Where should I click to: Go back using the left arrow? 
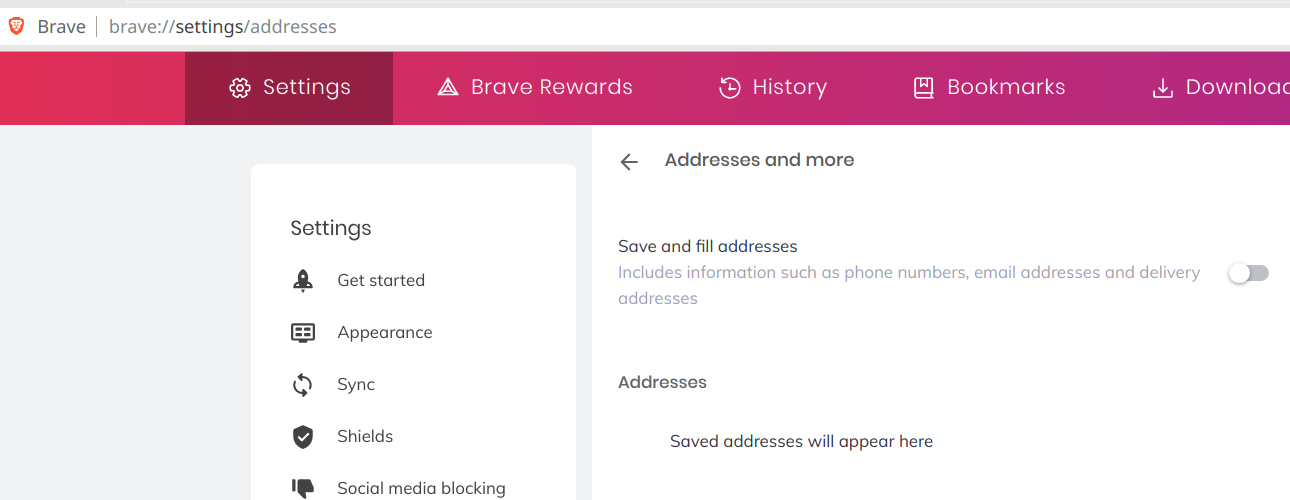point(629,162)
